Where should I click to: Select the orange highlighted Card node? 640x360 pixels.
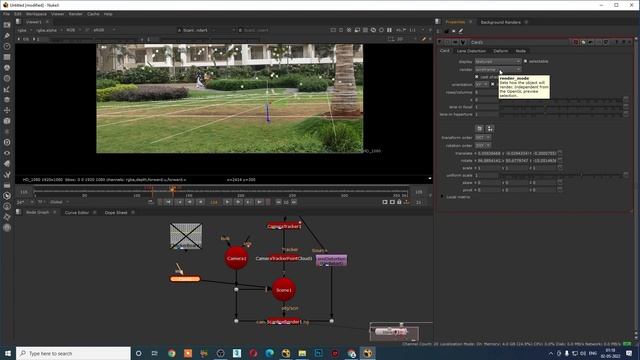point(185,279)
